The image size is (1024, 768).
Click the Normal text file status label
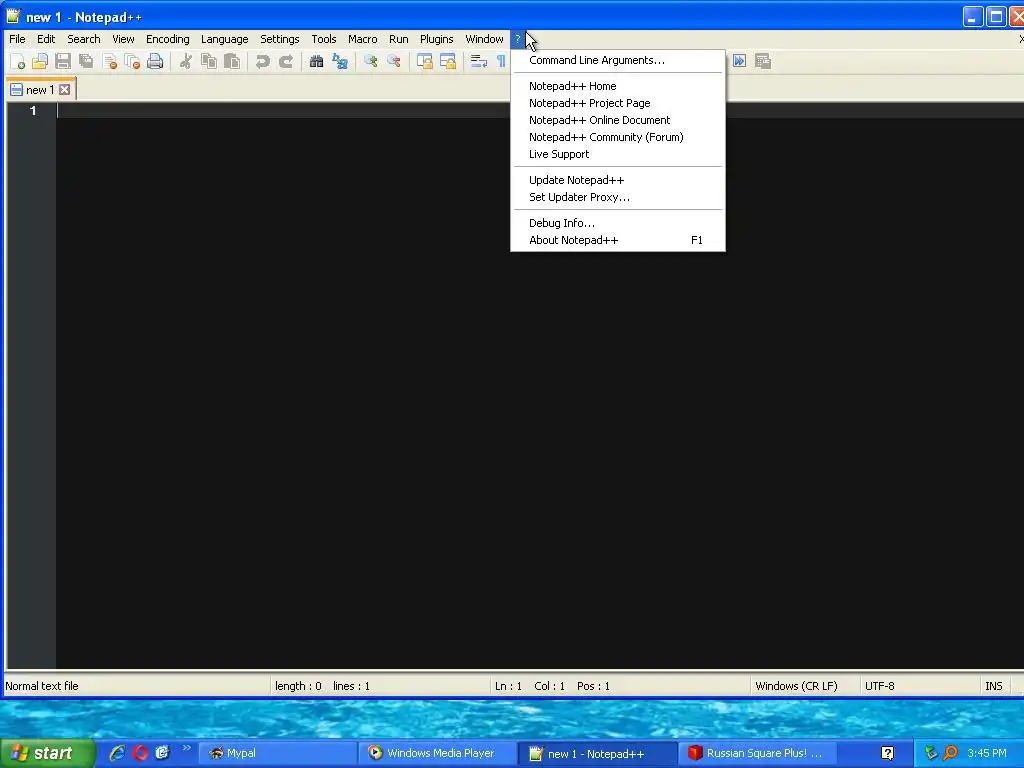point(42,686)
